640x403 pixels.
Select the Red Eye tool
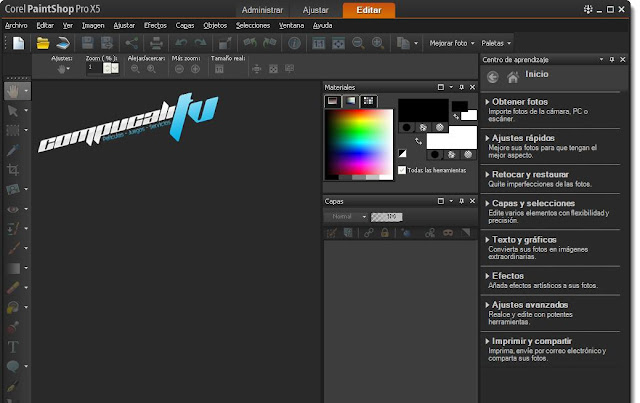coord(13,209)
